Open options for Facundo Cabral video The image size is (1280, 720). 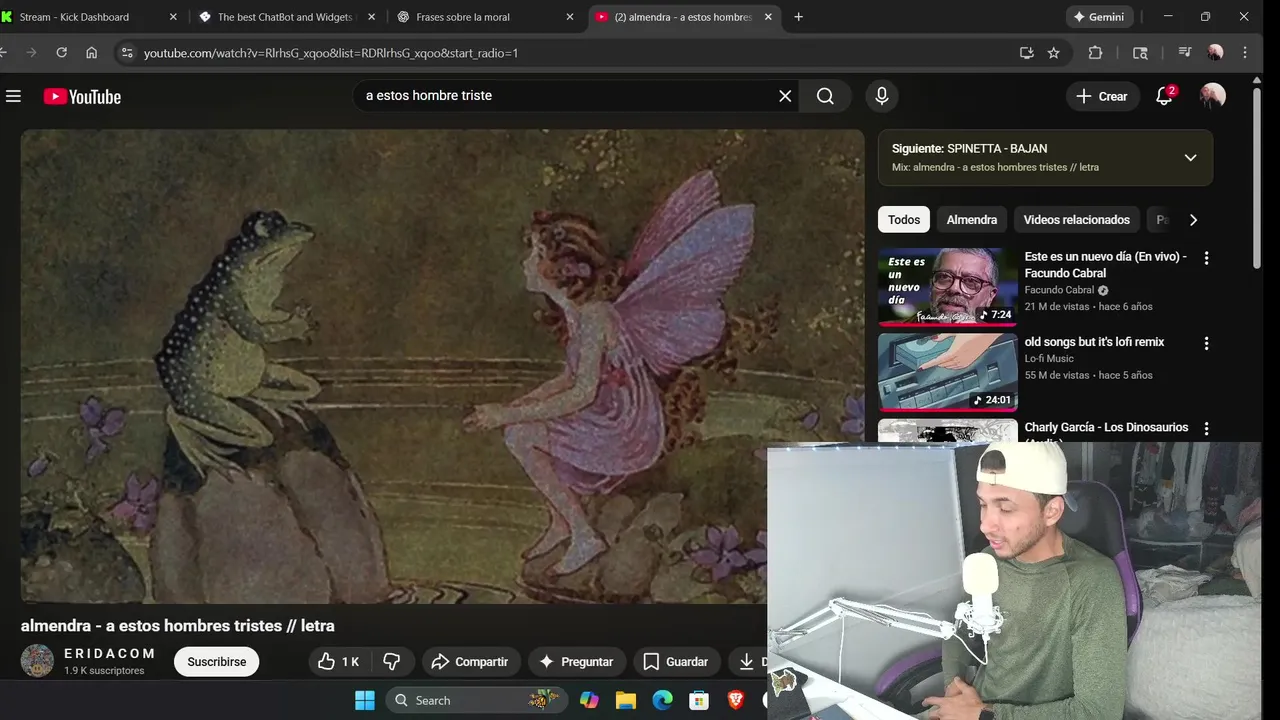[1206, 258]
